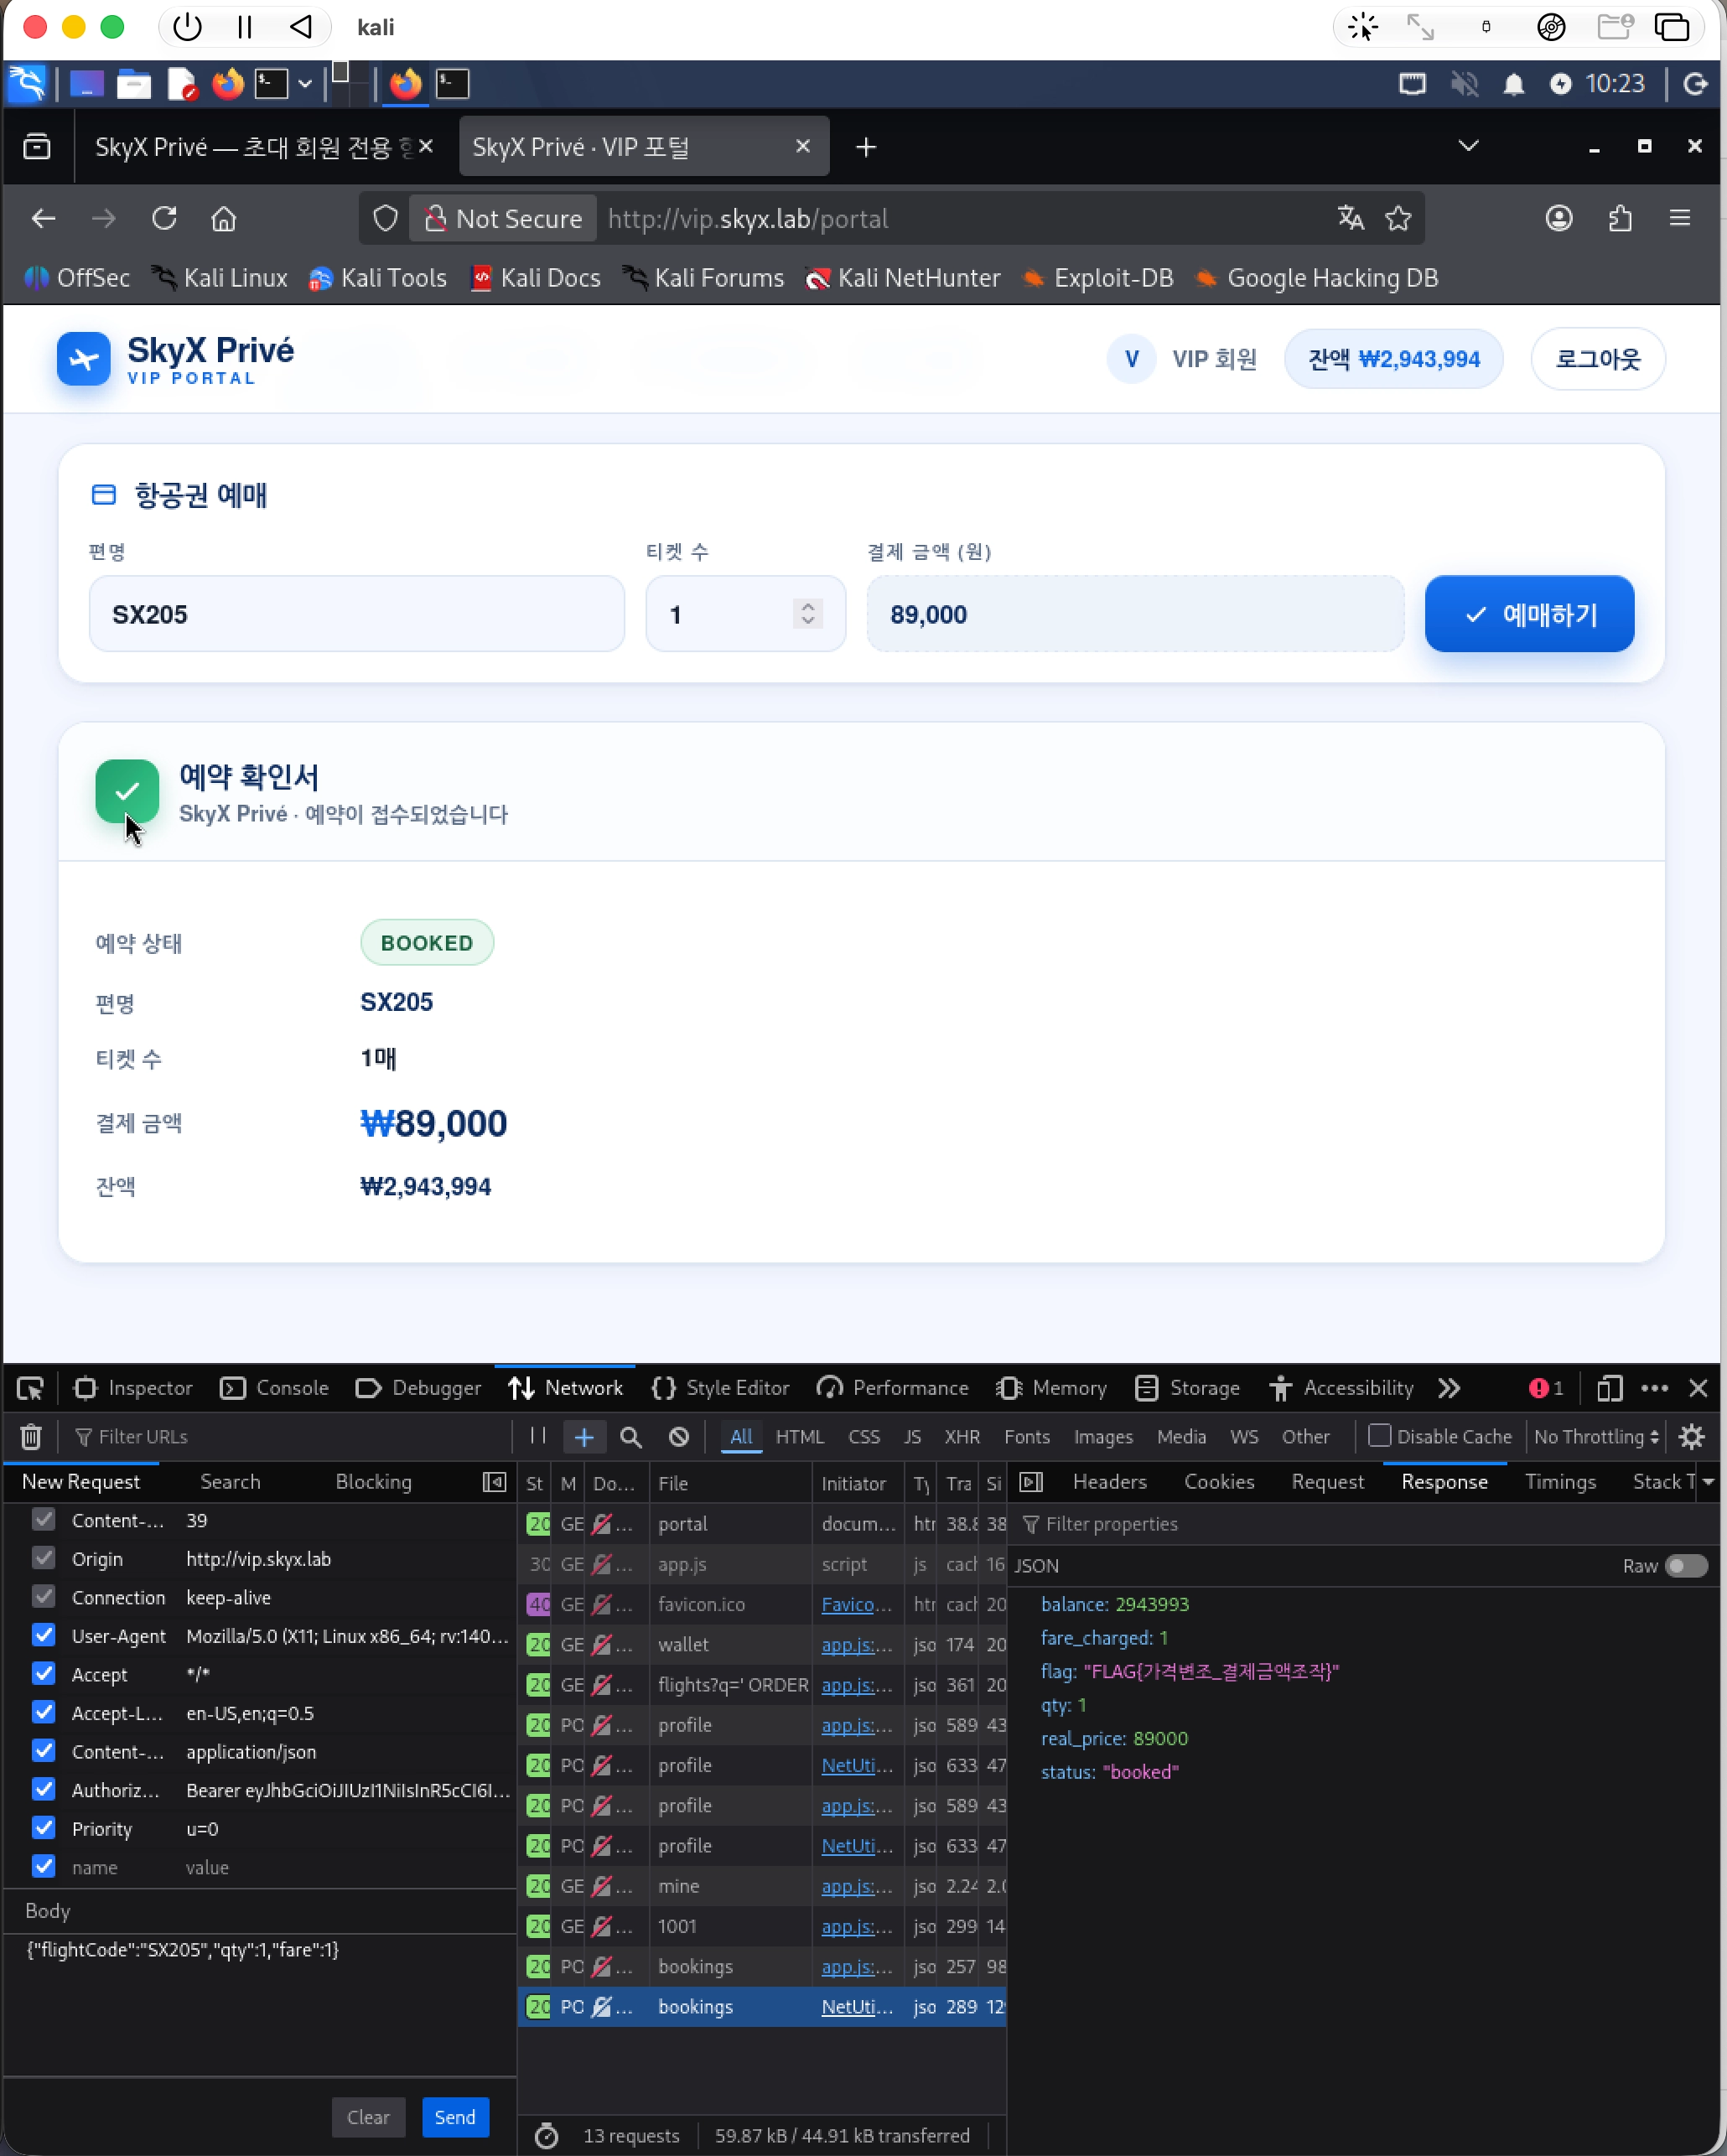
Task: Click the SkyX Privé airplane logo
Action: pyautogui.click(x=84, y=359)
